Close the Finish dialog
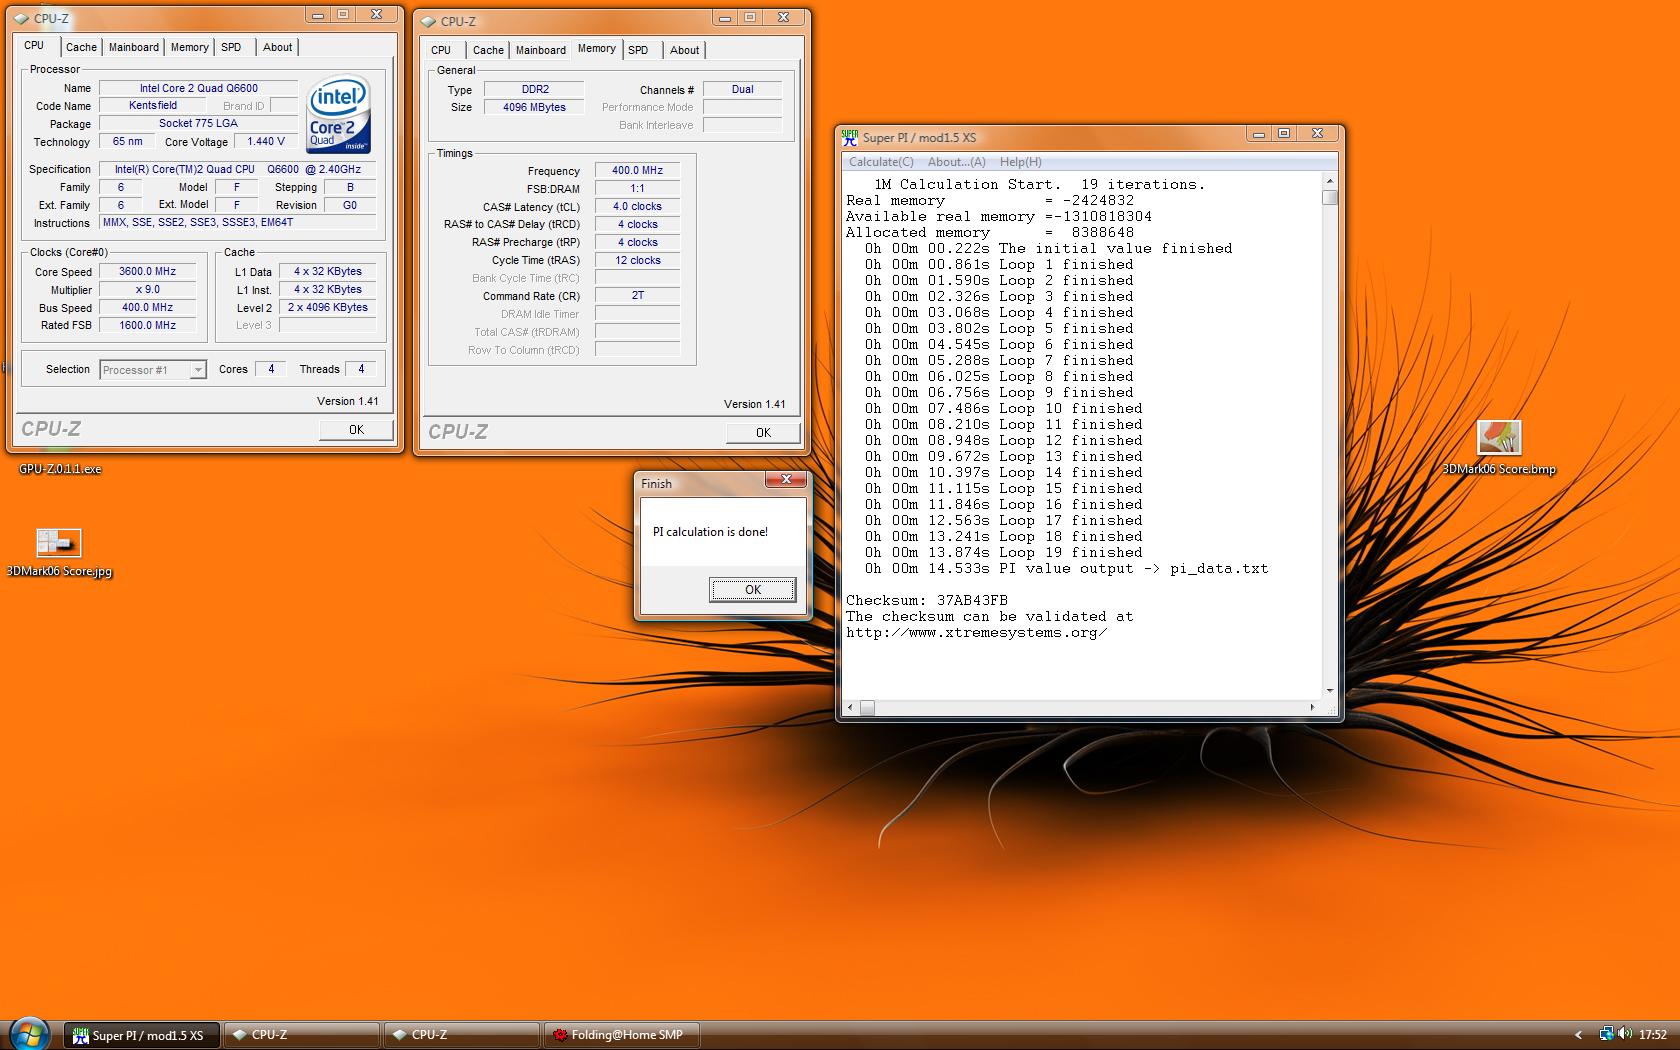Image resolution: width=1680 pixels, height=1050 pixels. pyautogui.click(x=786, y=480)
